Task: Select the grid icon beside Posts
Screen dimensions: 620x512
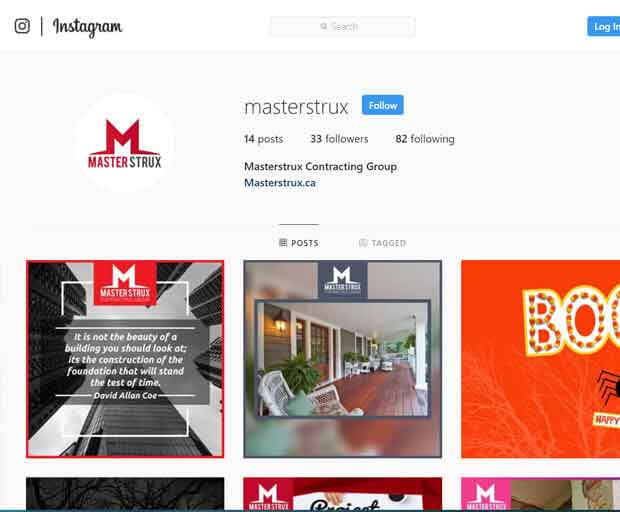Action: pos(283,242)
